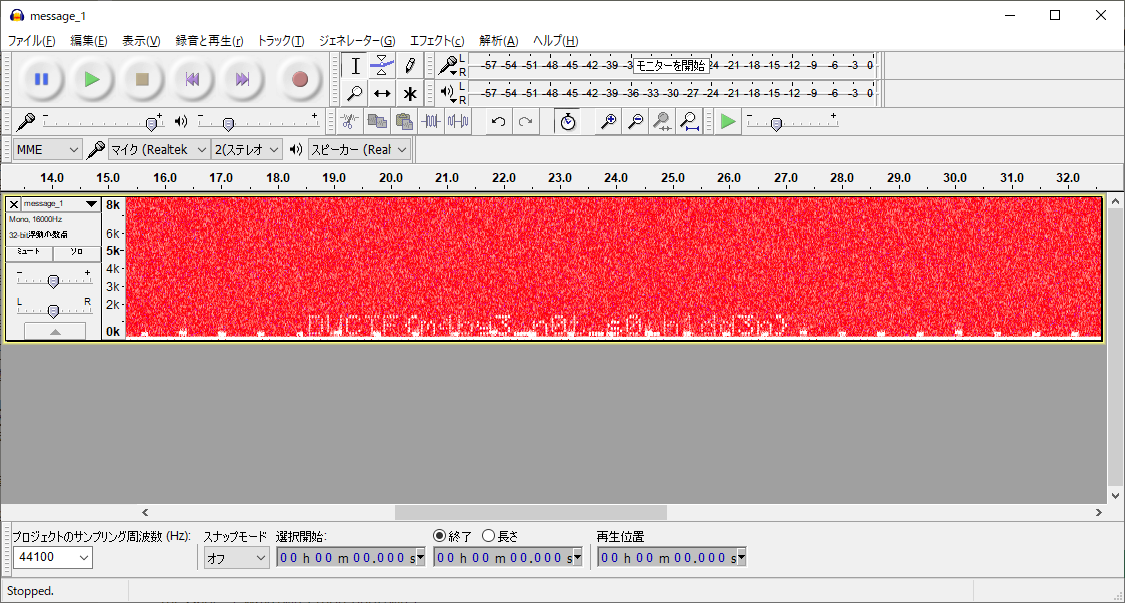Select the Selection (I-beam) tool

pyautogui.click(x=354, y=66)
